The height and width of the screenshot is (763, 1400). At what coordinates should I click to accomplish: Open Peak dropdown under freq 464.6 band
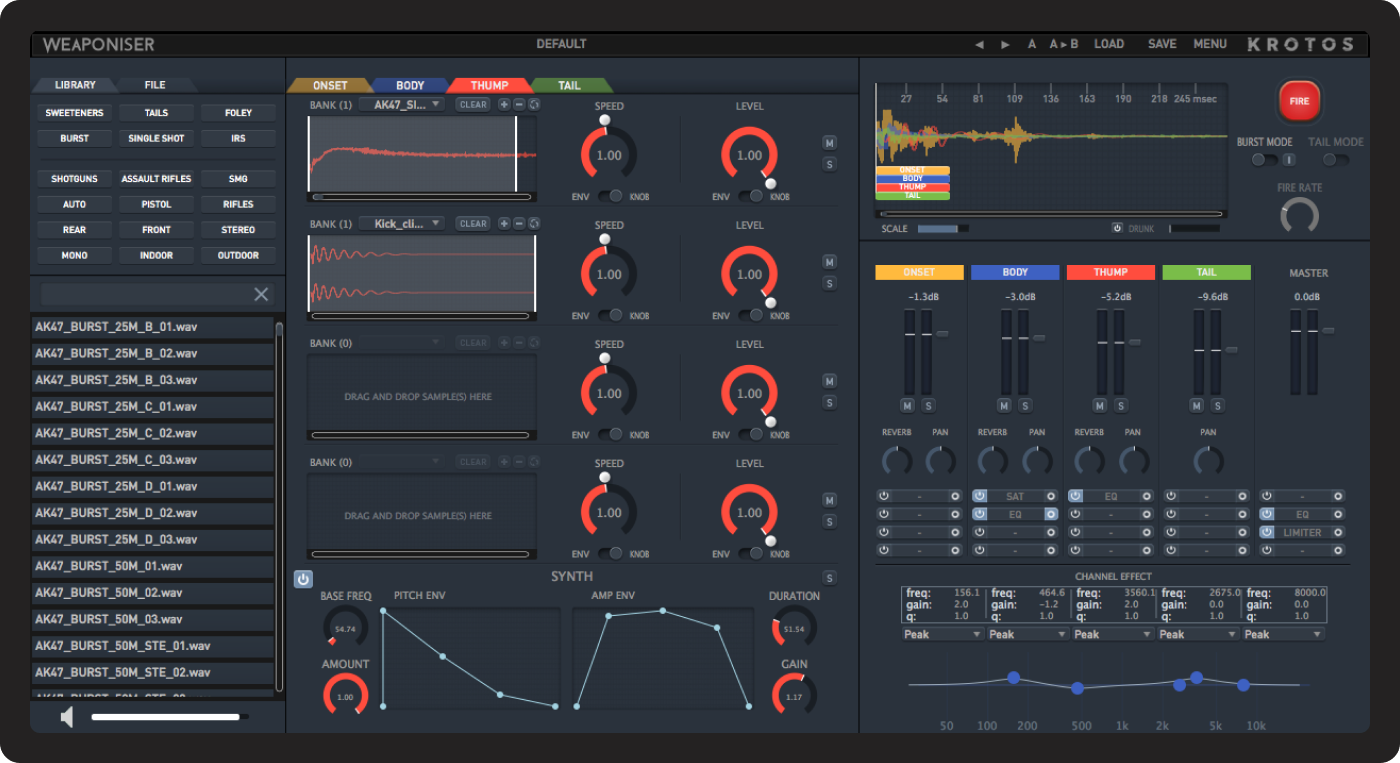click(1027, 634)
